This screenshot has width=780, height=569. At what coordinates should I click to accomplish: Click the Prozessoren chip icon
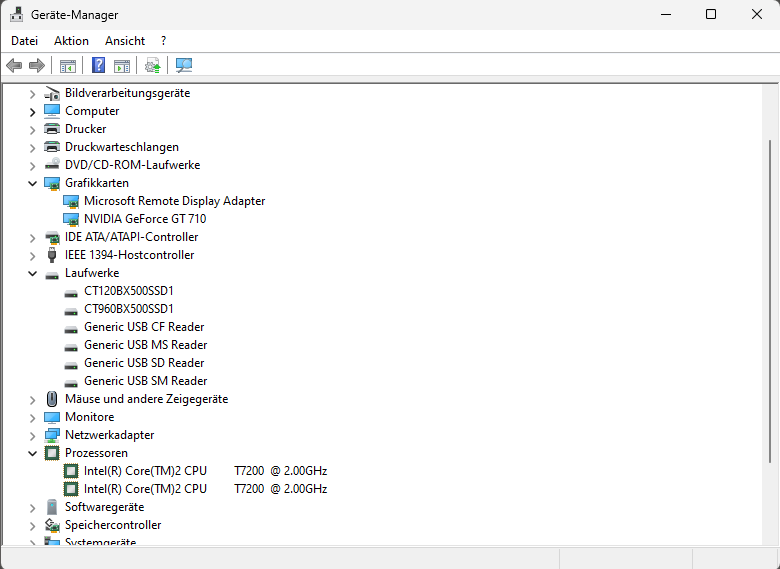(x=52, y=453)
